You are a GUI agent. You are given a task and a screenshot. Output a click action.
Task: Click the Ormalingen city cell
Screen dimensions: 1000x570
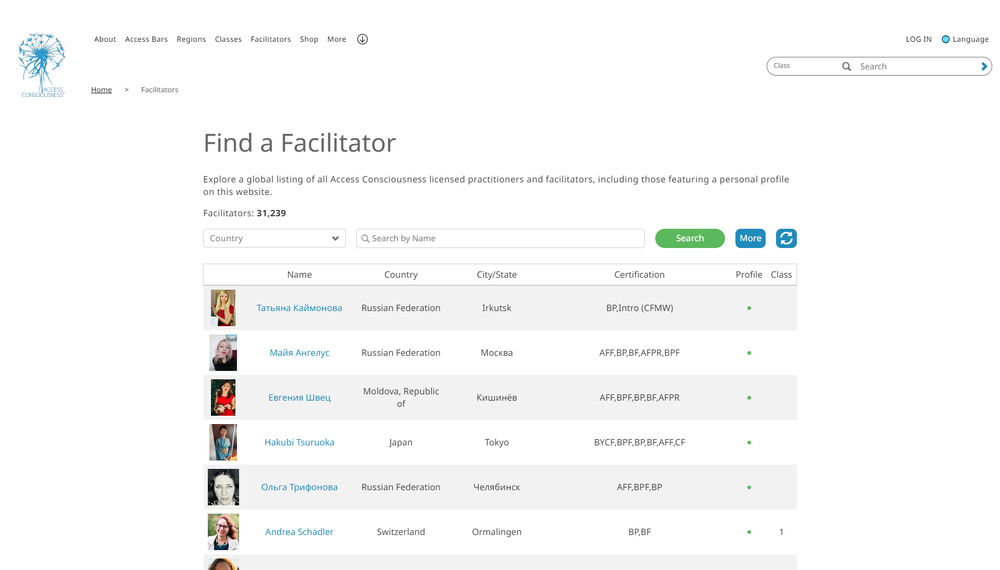497,532
